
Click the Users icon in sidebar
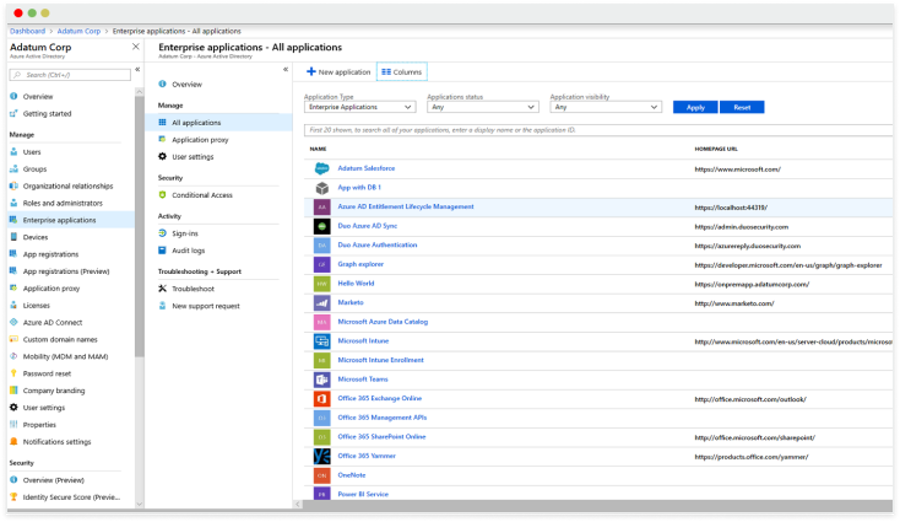click(x=14, y=152)
